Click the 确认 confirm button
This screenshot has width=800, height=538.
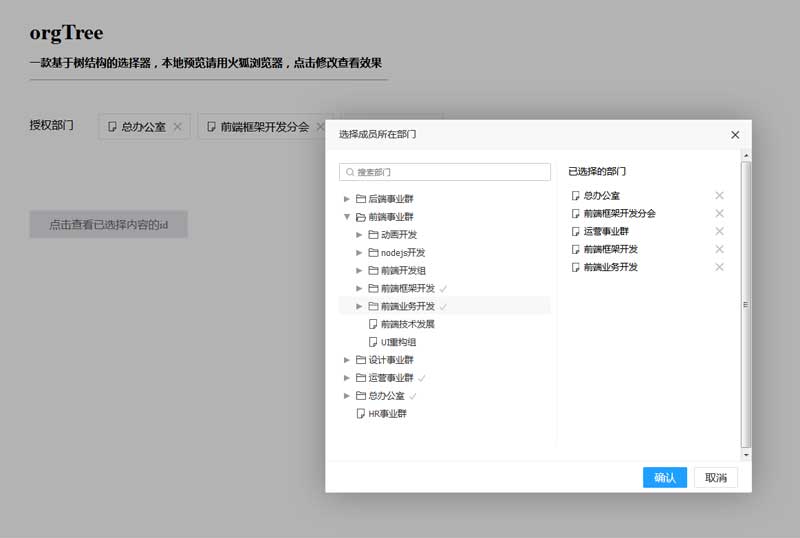coord(665,477)
